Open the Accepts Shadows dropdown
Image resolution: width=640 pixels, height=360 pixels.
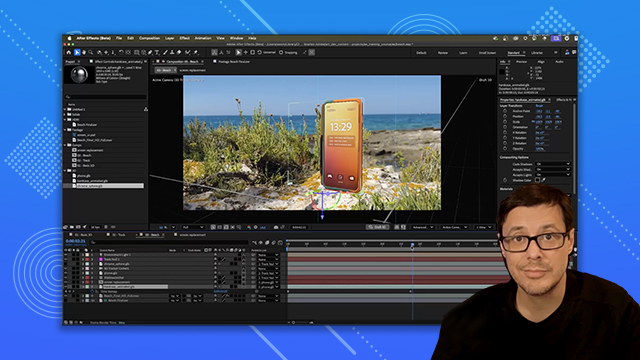553,169
